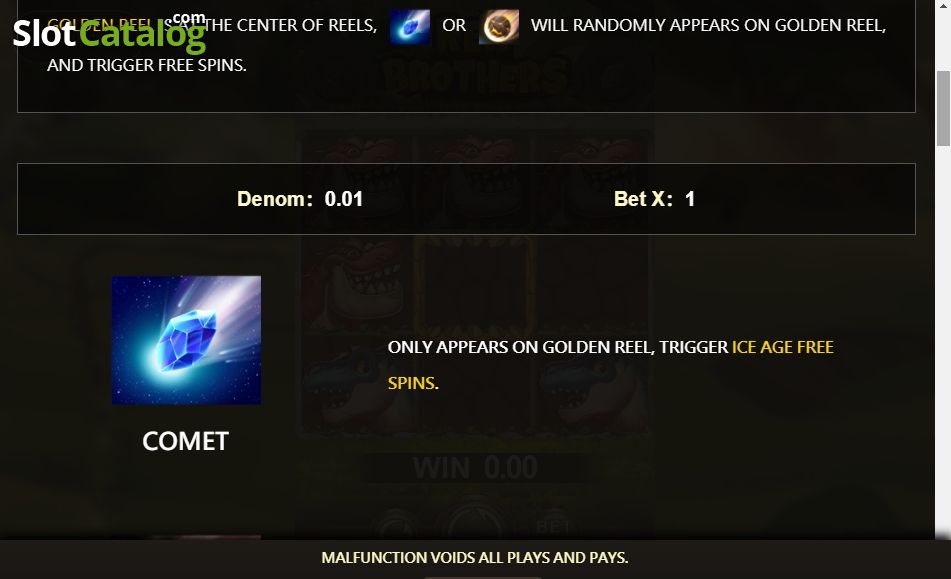
Task: Click the scrollbar track below the thumb
Action: click(943, 340)
